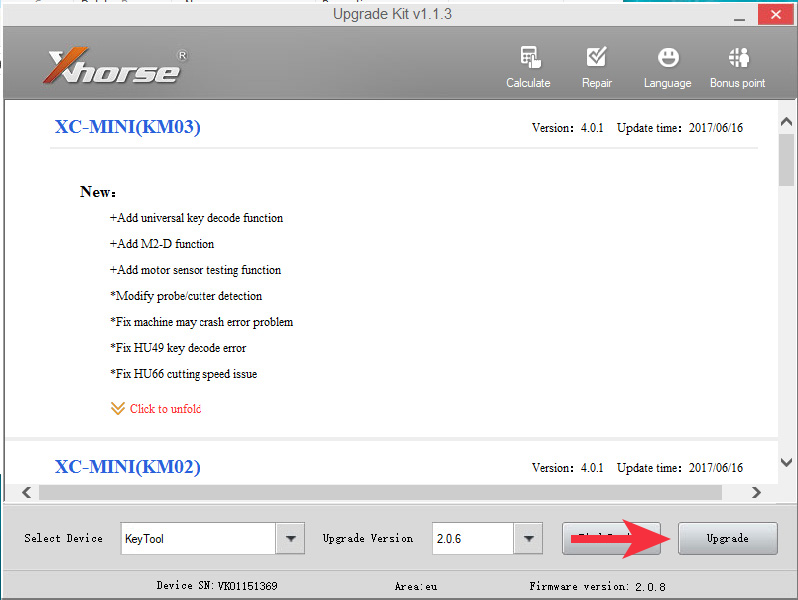
Task: Click the Xhorse logo
Action: click(x=115, y=66)
